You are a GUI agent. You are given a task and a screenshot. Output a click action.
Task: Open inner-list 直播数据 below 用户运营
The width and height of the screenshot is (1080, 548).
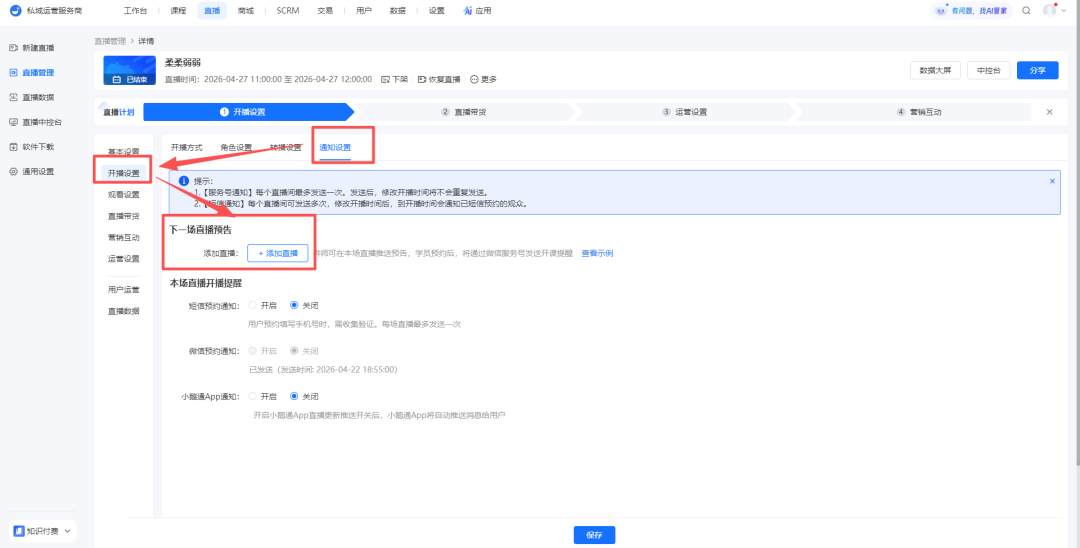(124, 311)
